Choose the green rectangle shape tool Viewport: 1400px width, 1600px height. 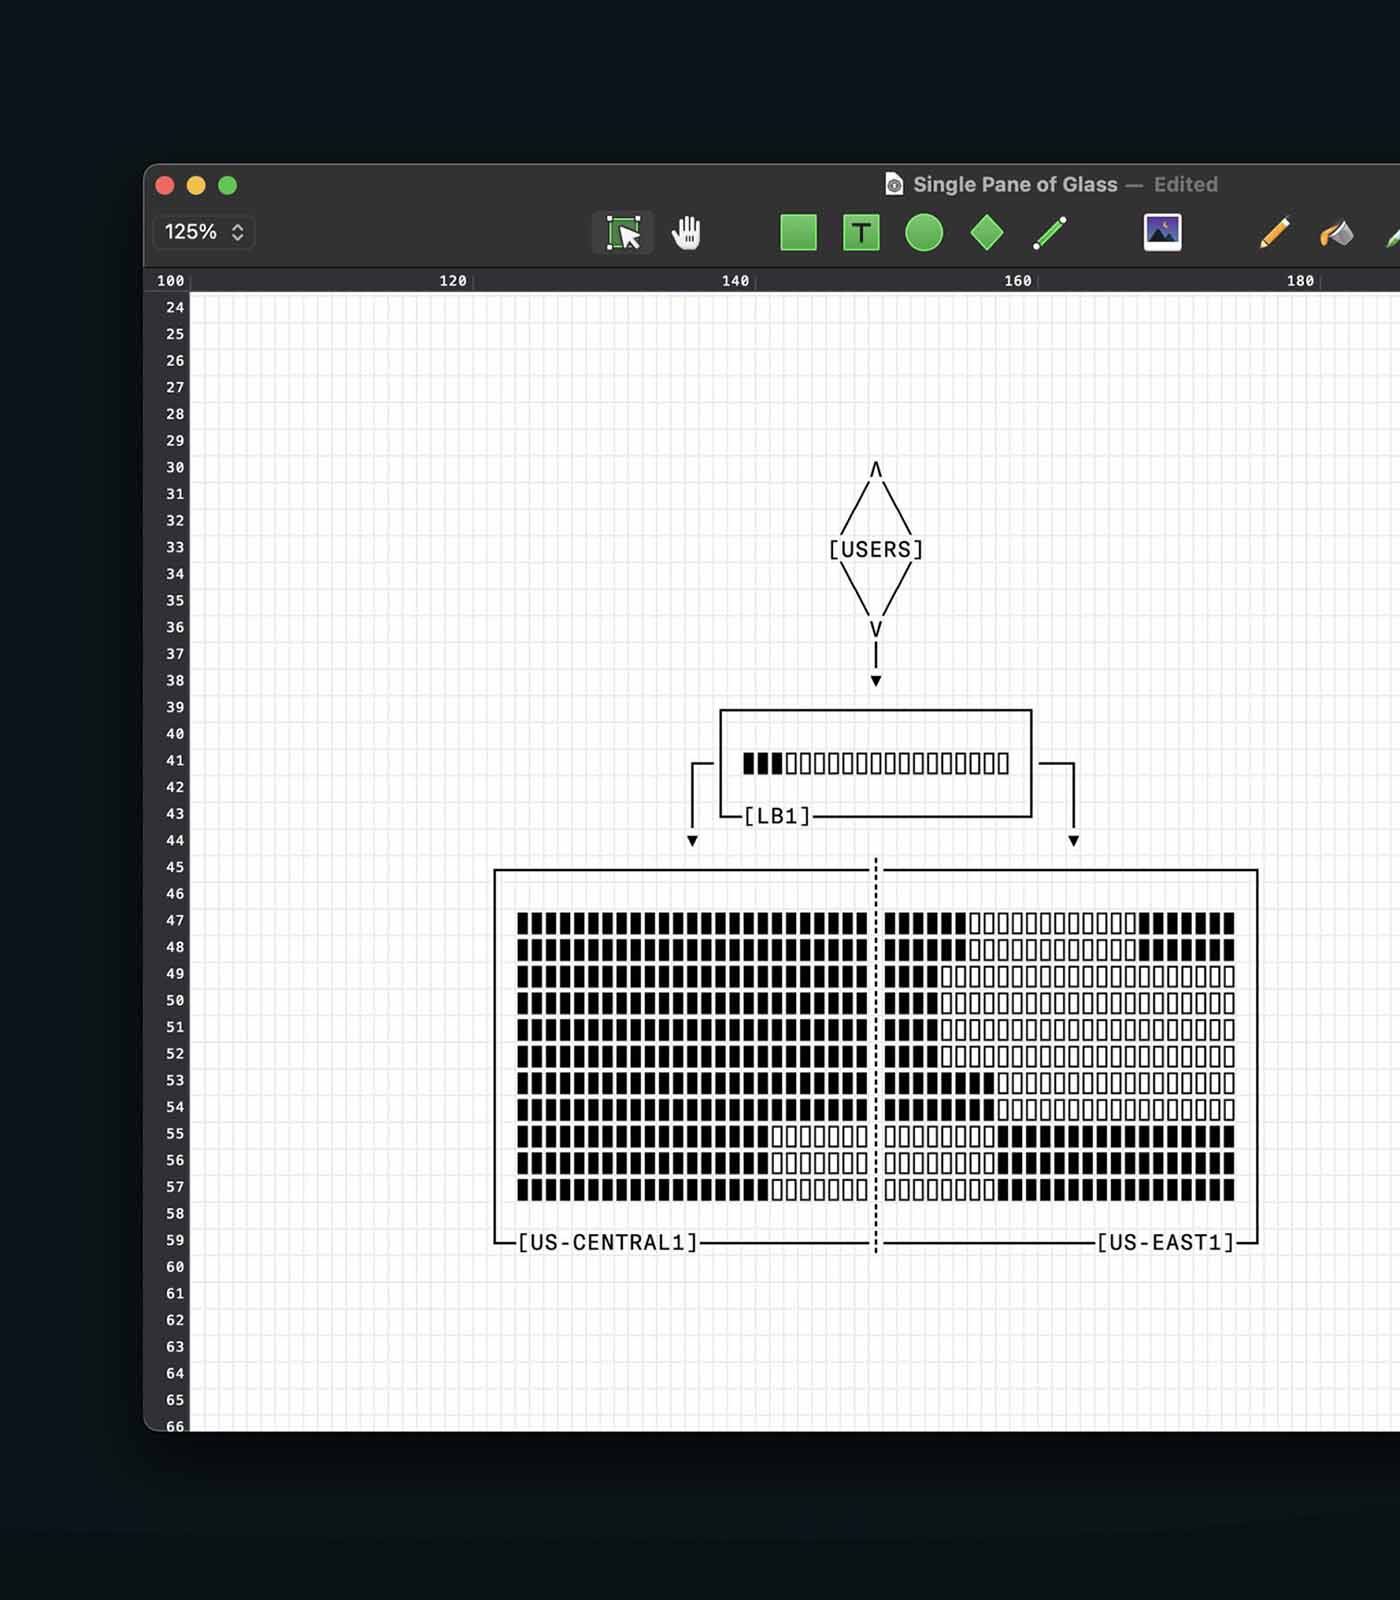point(798,233)
